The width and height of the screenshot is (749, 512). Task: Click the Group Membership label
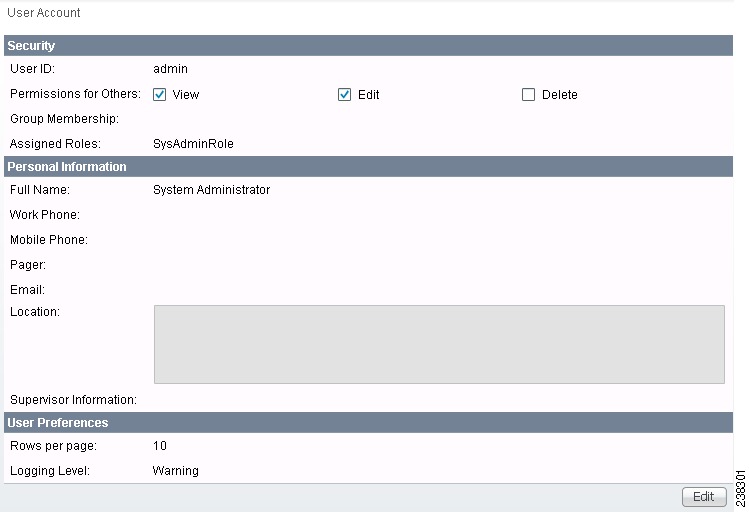click(x=64, y=119)
